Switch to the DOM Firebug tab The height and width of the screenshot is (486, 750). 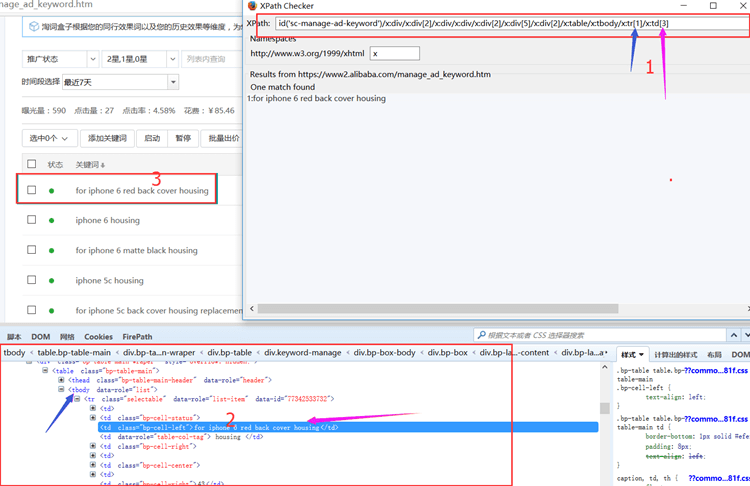(x=41, y=337)
